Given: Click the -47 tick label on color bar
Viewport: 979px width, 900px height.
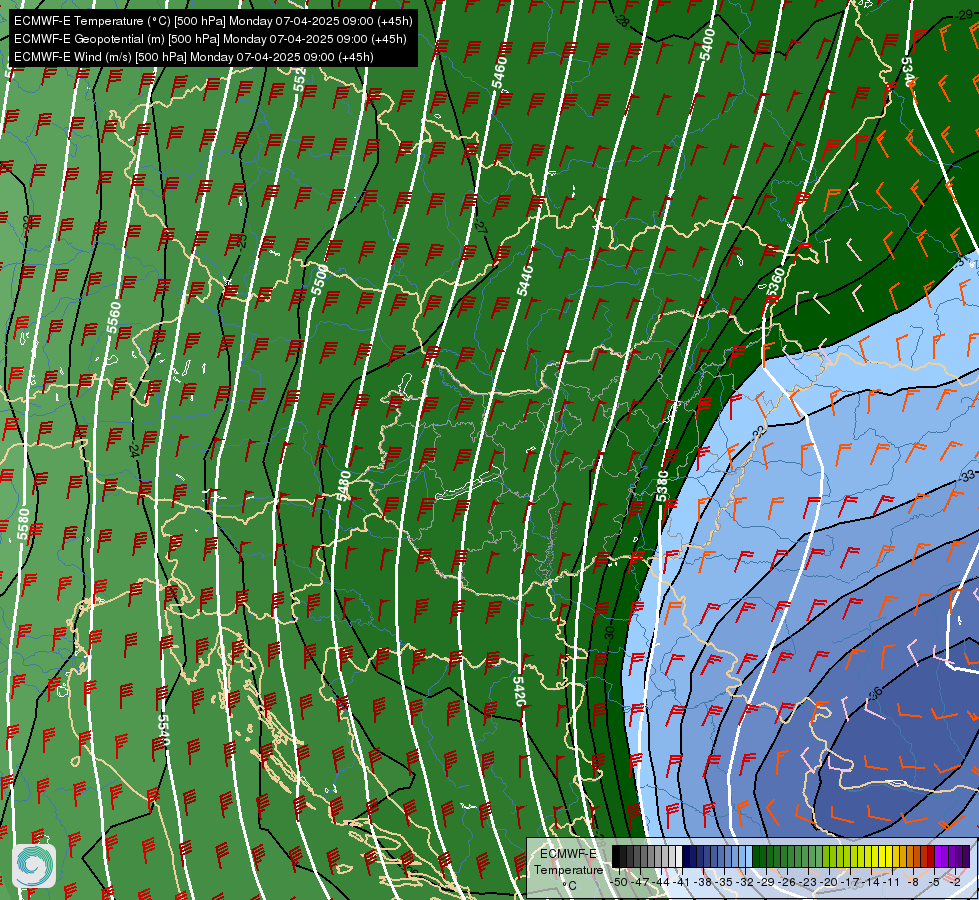Looking at the screenshot, I should point(641,883).
